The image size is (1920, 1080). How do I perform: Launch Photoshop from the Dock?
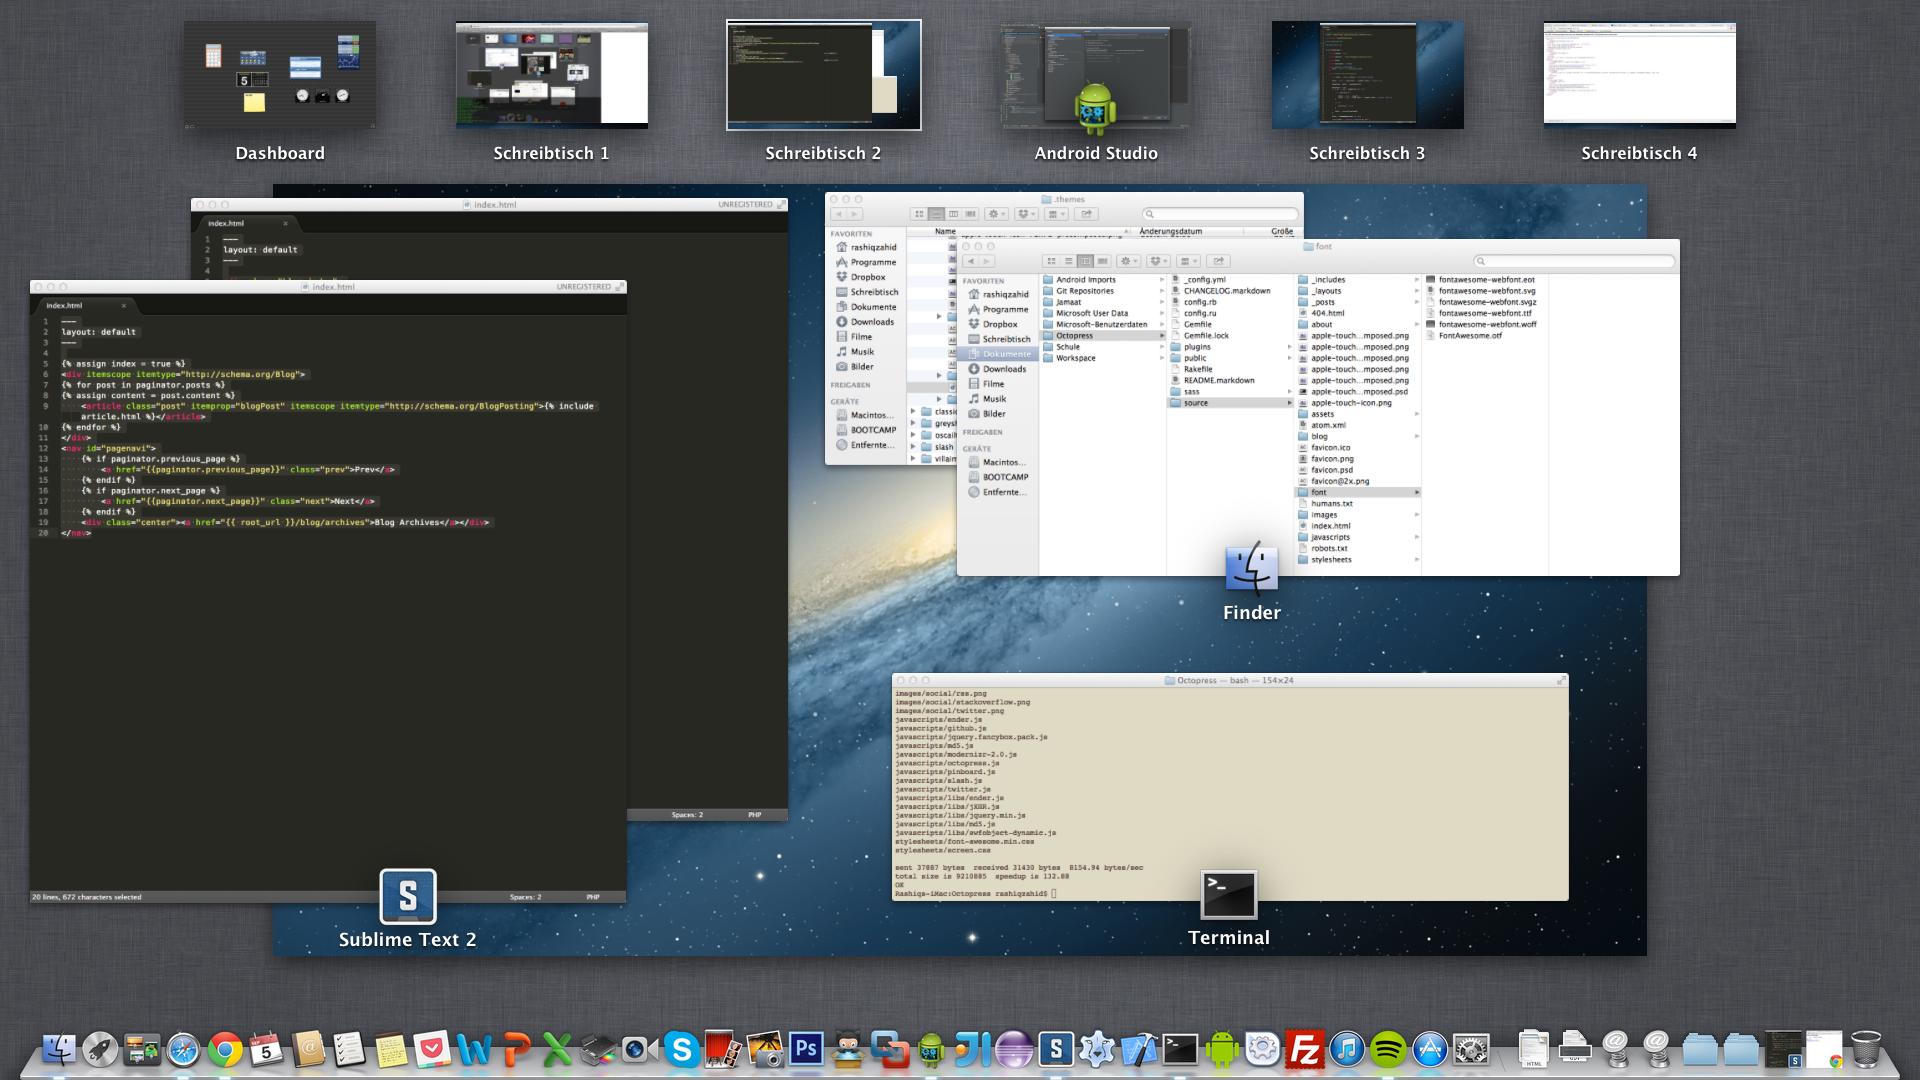pos(806,1049)
